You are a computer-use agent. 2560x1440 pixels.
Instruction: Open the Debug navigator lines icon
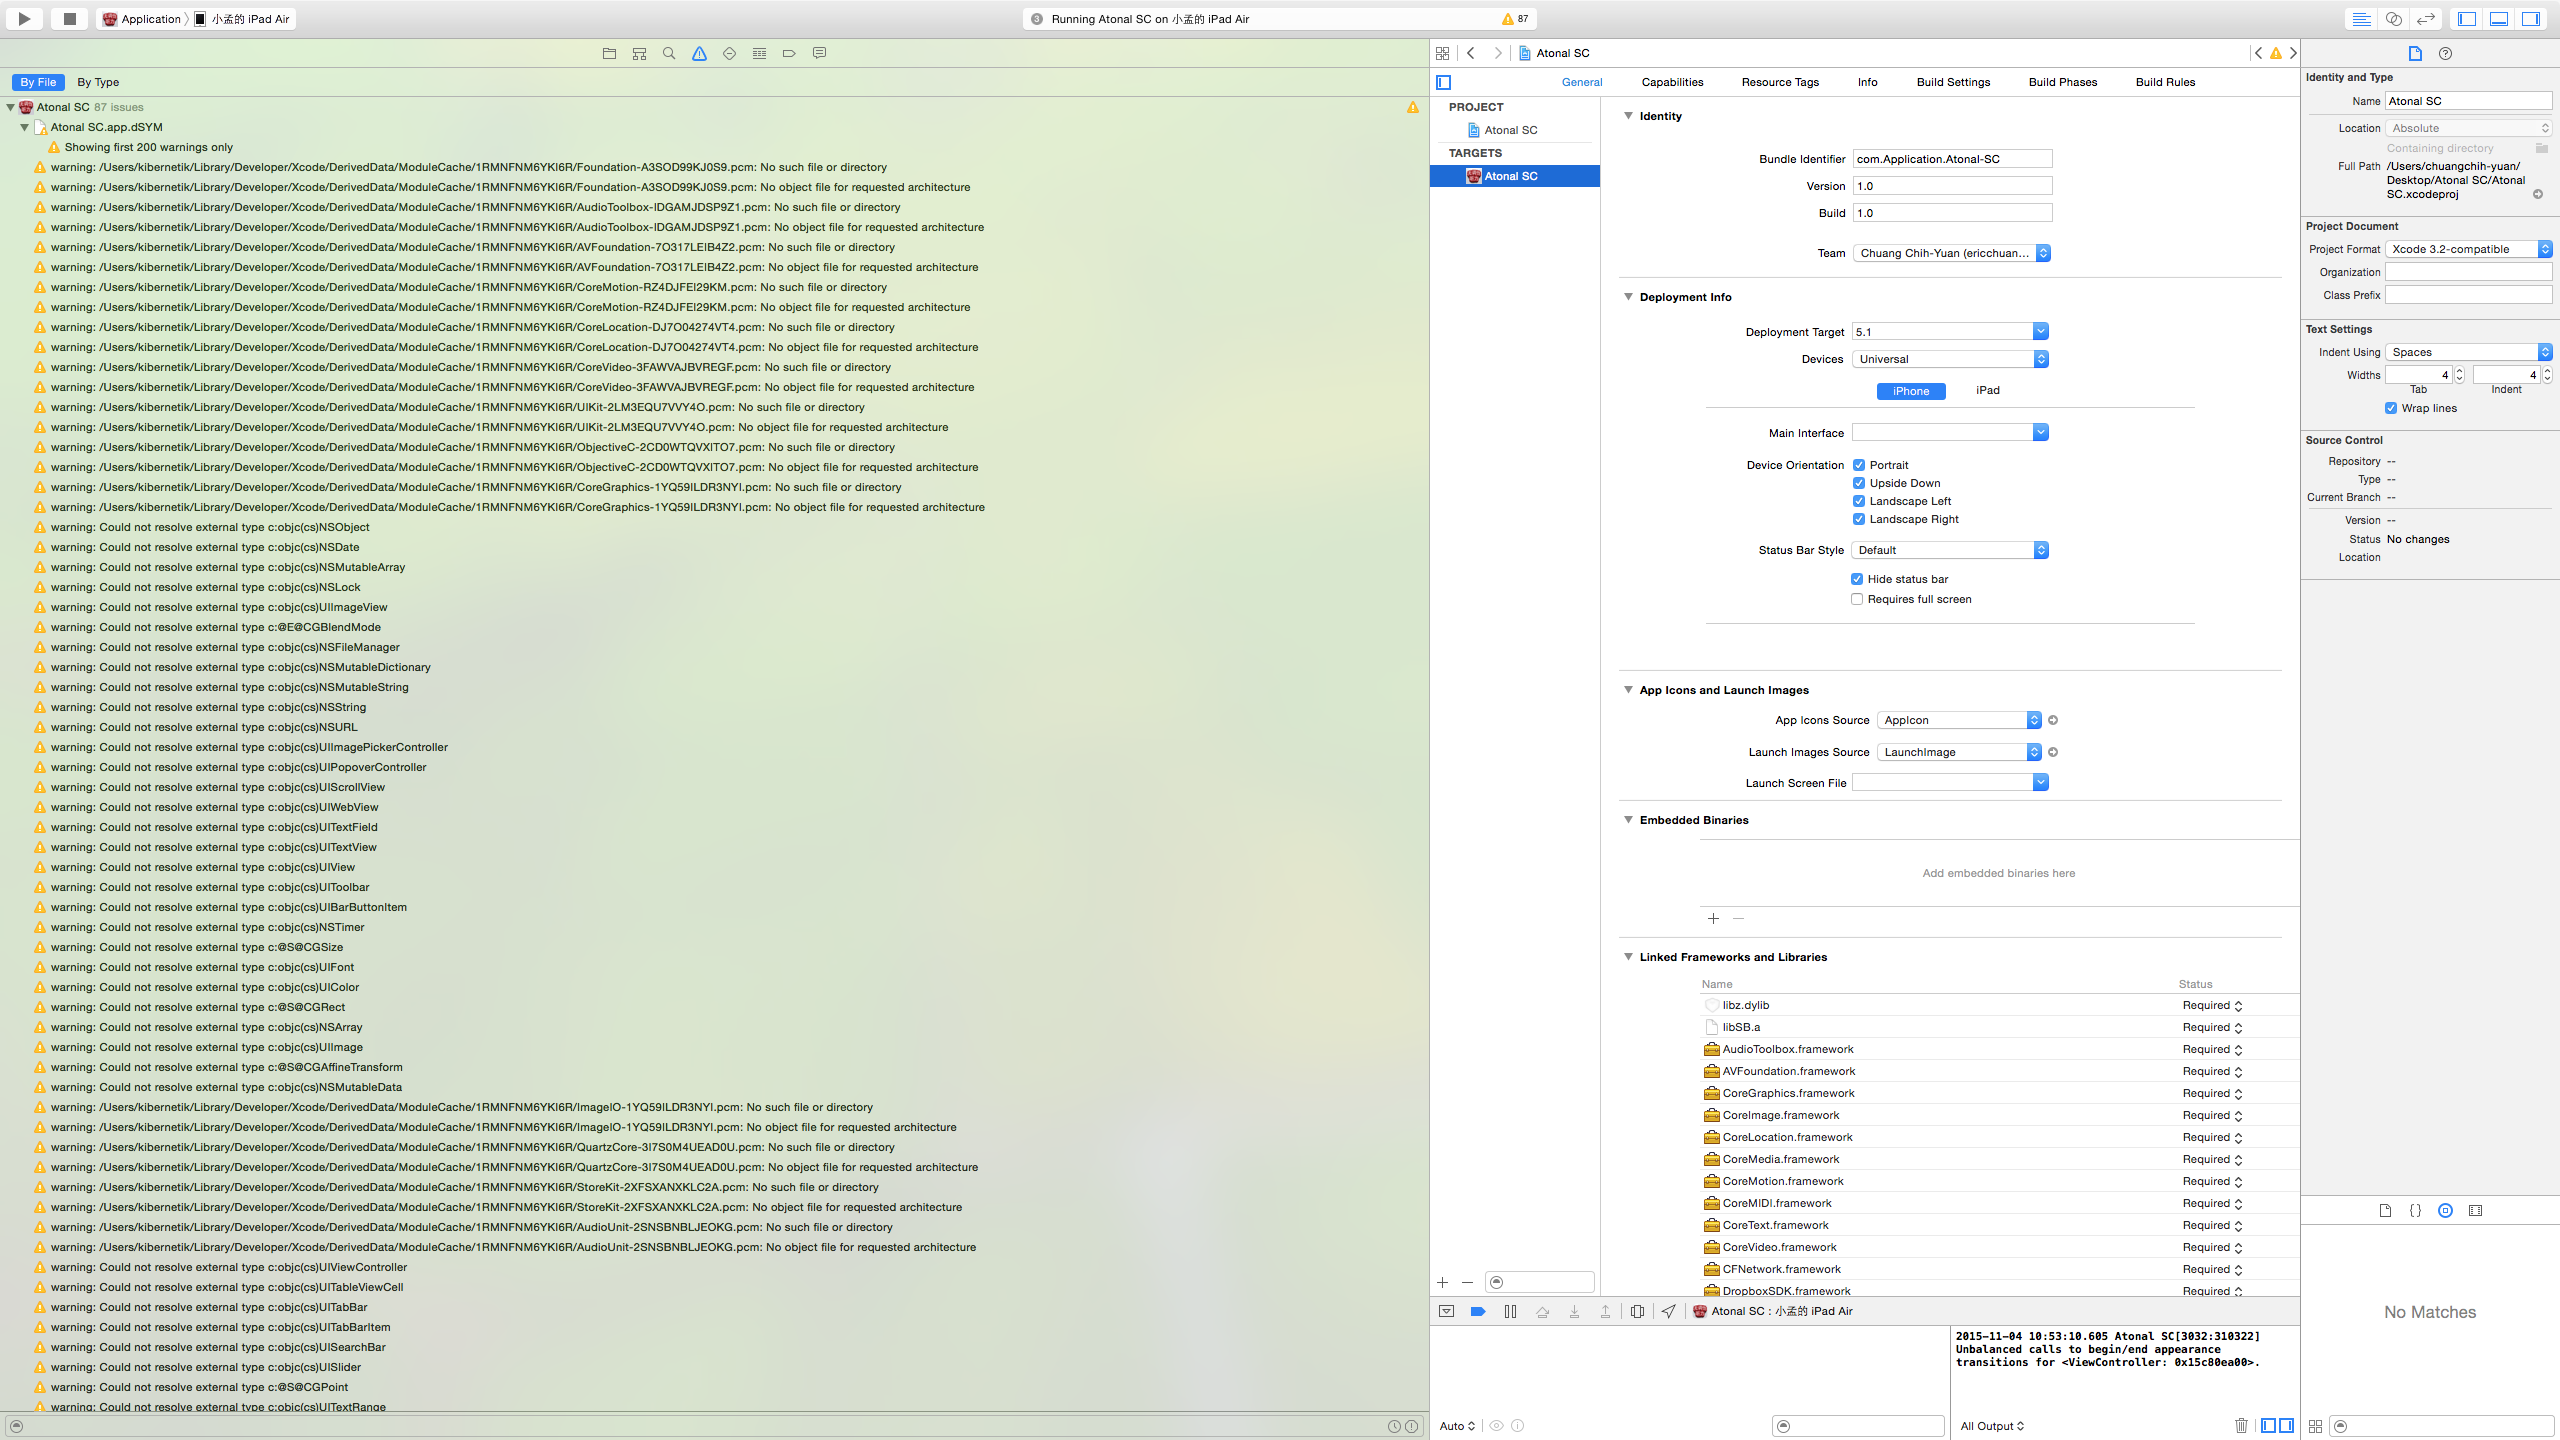tap(759, 54)
